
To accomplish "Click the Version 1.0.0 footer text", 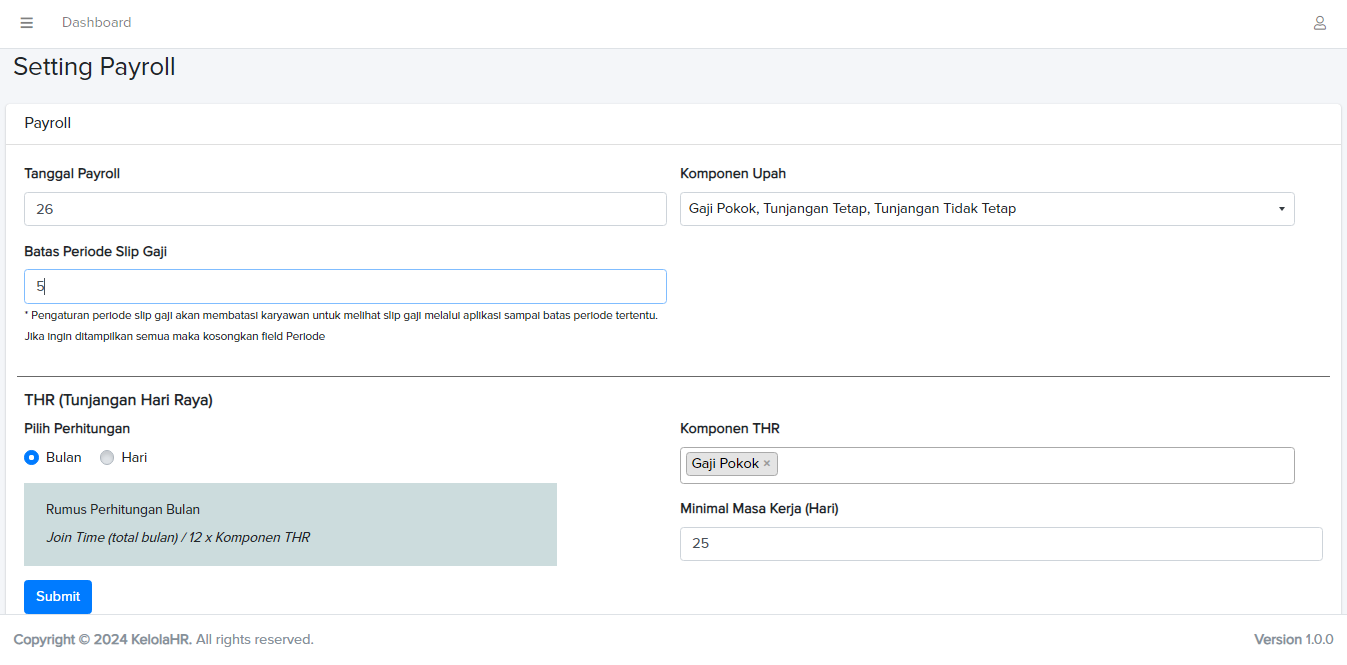I will coord(1293,640).
